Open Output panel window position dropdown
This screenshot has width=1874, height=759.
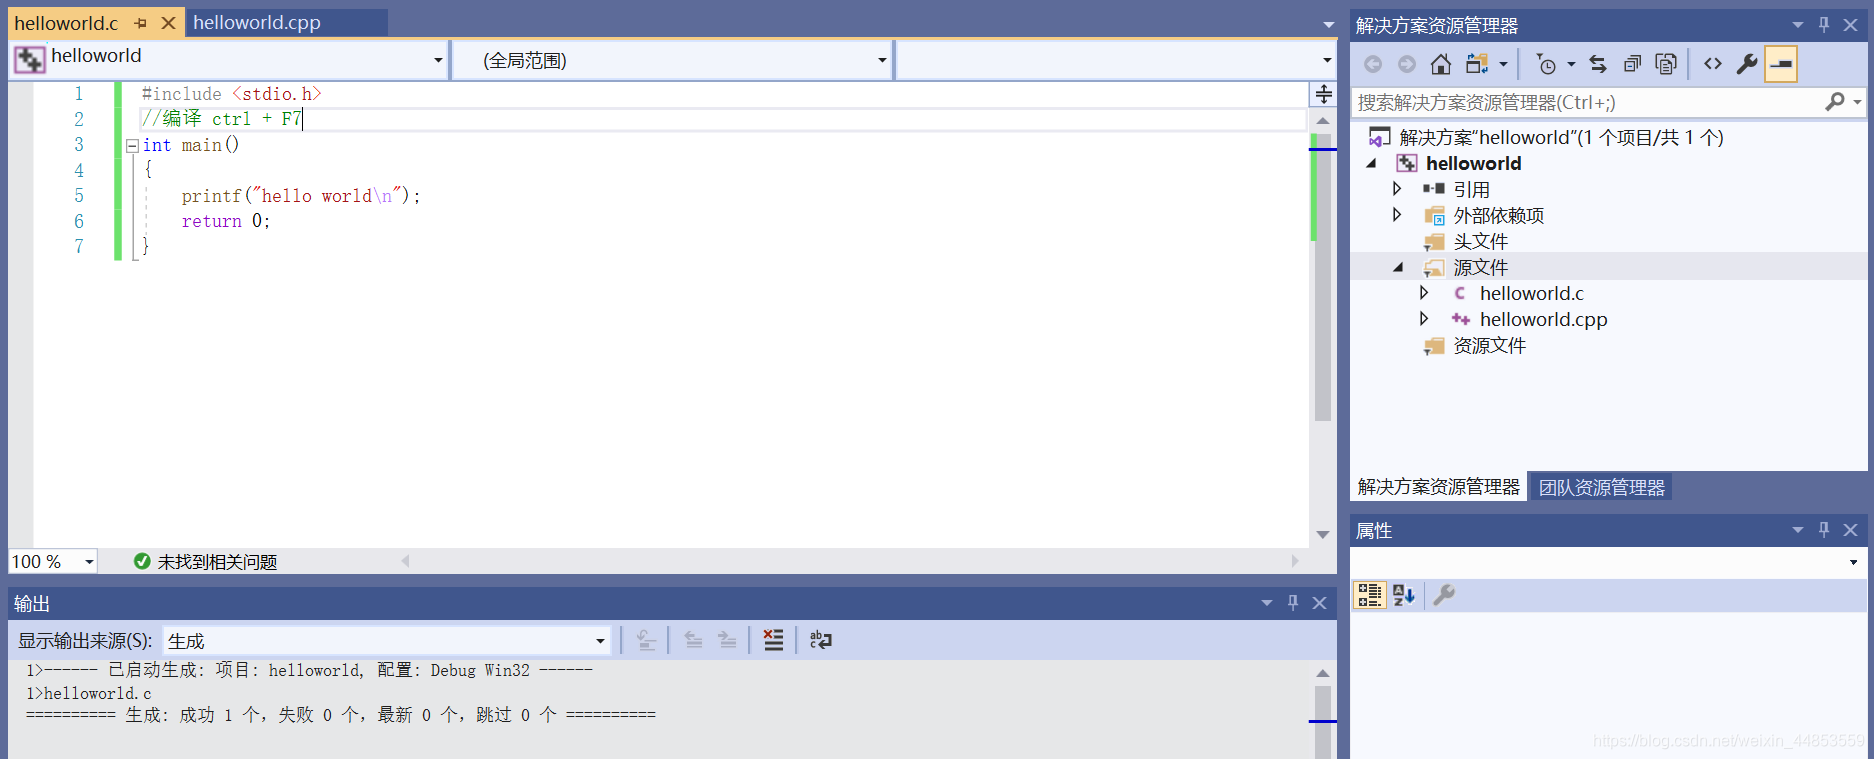point(1266,603)
